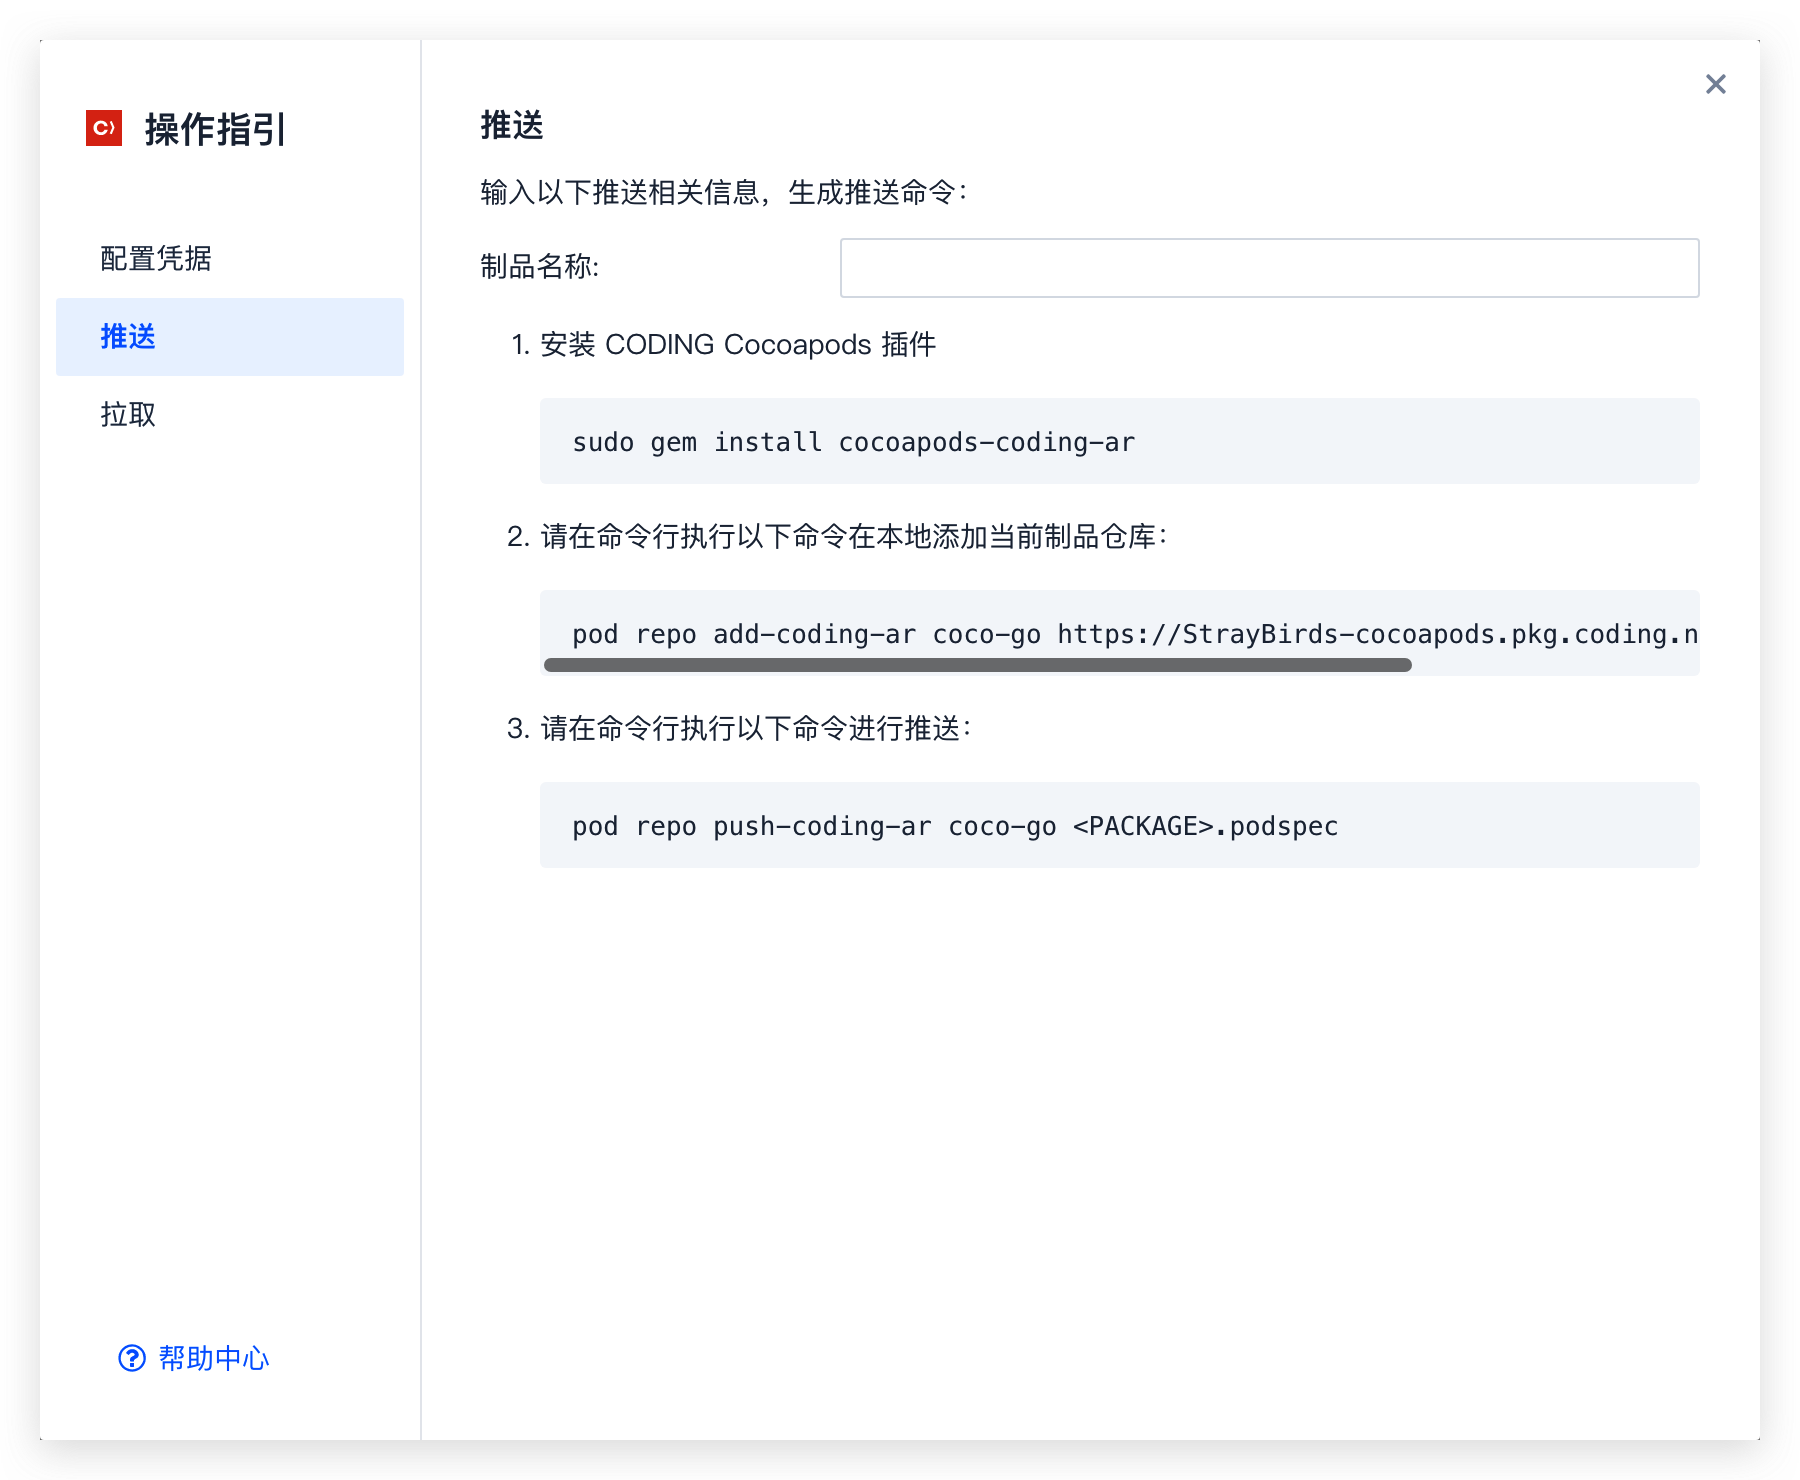This screenshot has width=1800, height=1480.
Task: Click the 输入以下推送相关信息 description text
Action: [725, 192]
